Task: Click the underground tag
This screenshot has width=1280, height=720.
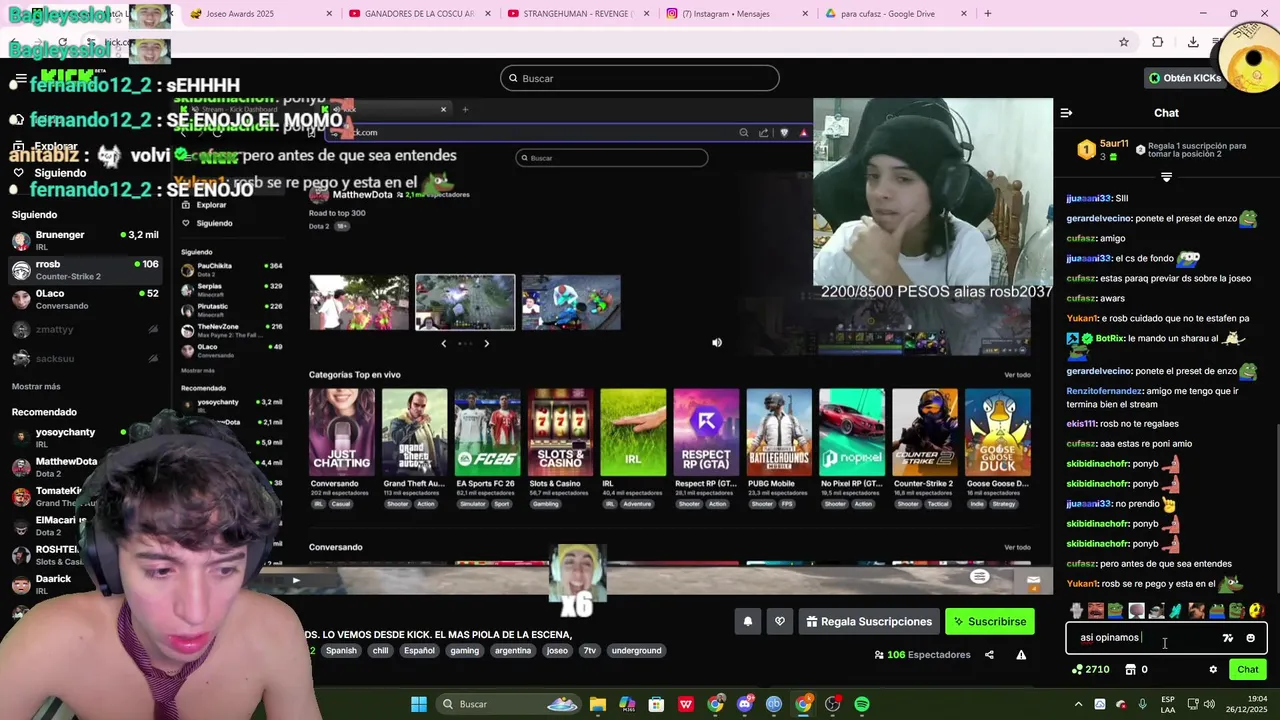Action: [636, 651]
